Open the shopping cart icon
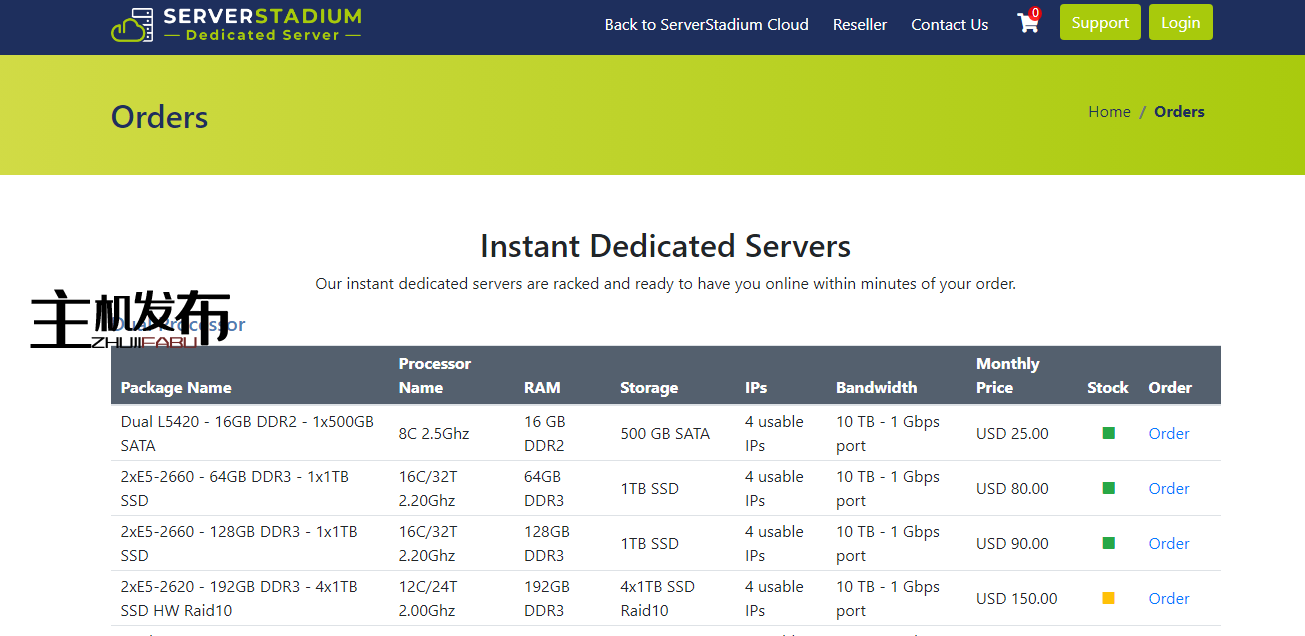The width and height of the screenshot is (1305, 636). (x=1028, y=23)
